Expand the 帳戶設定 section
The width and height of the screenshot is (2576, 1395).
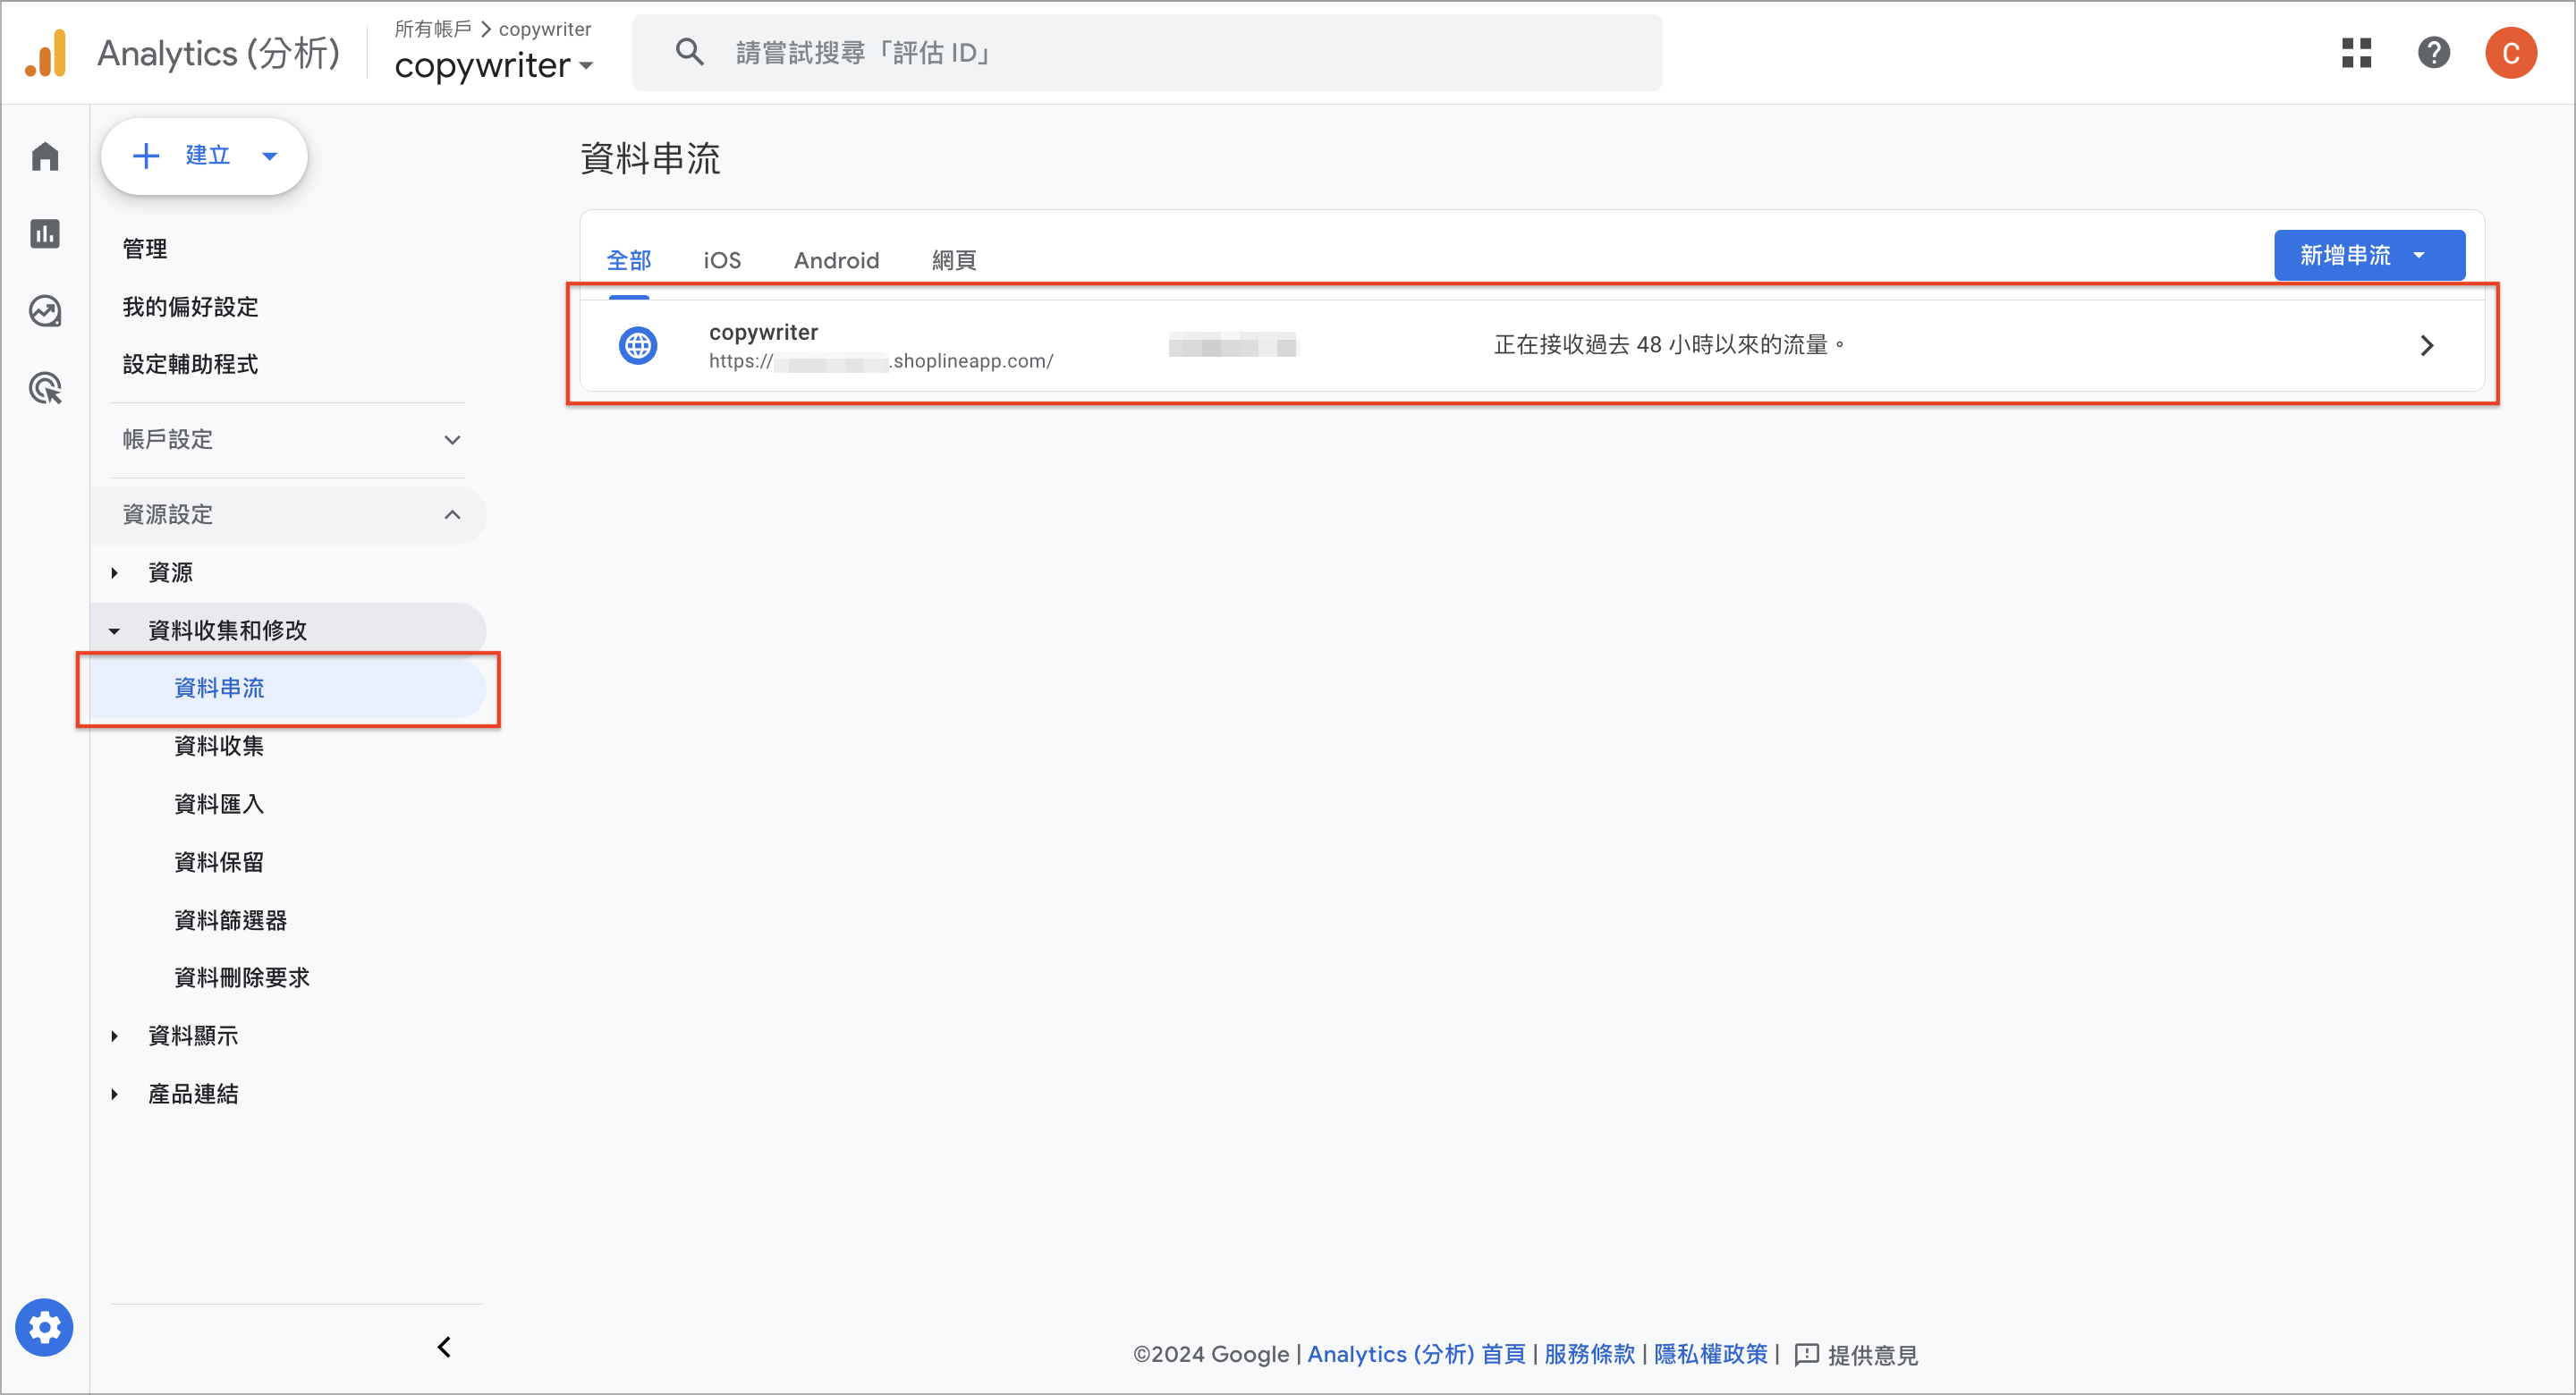click(x=288, y=440)
